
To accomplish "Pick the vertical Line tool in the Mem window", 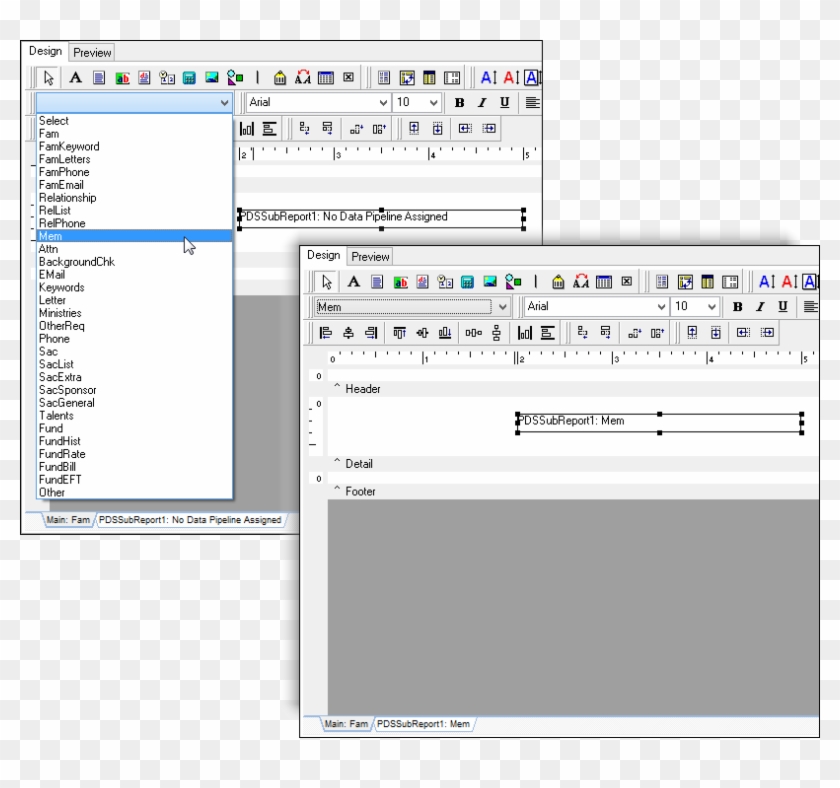I will 535,282.
